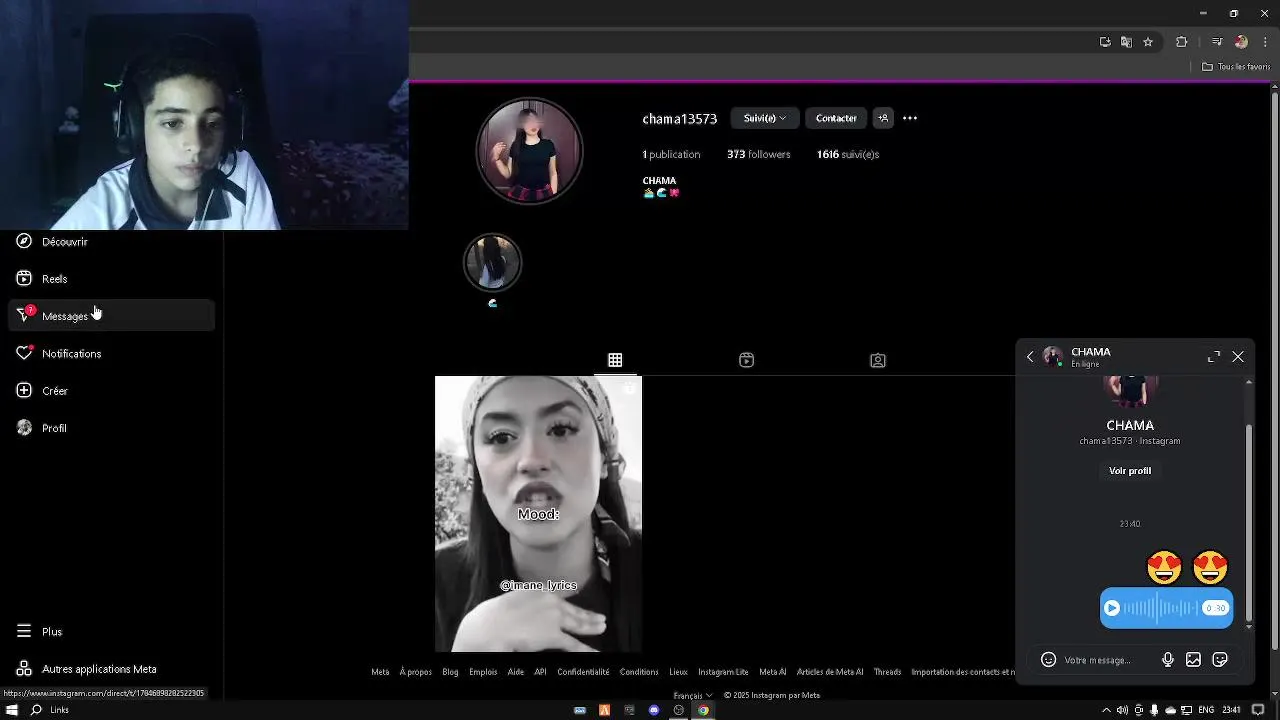This screenshot has height=720, width=1280.
Task: Open the Threads footer link
Action: (x=887, y=672)
